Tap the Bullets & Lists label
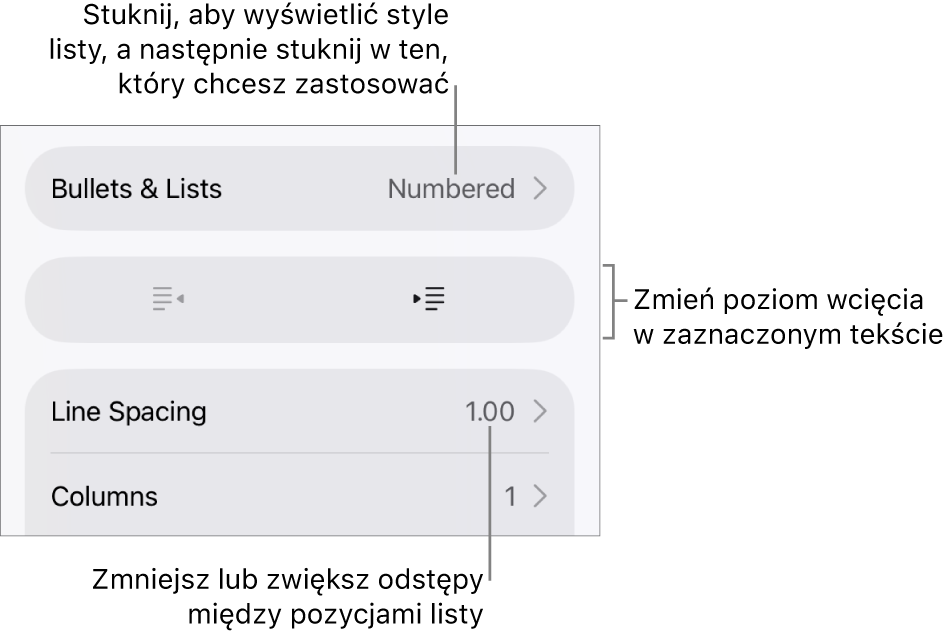This screenshot has width=951, height=633. tap(136, 189)
